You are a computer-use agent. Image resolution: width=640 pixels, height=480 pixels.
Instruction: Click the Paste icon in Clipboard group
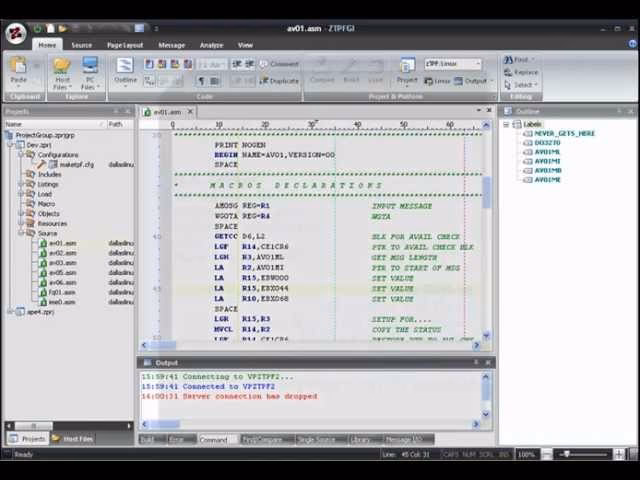click(18, 66)
